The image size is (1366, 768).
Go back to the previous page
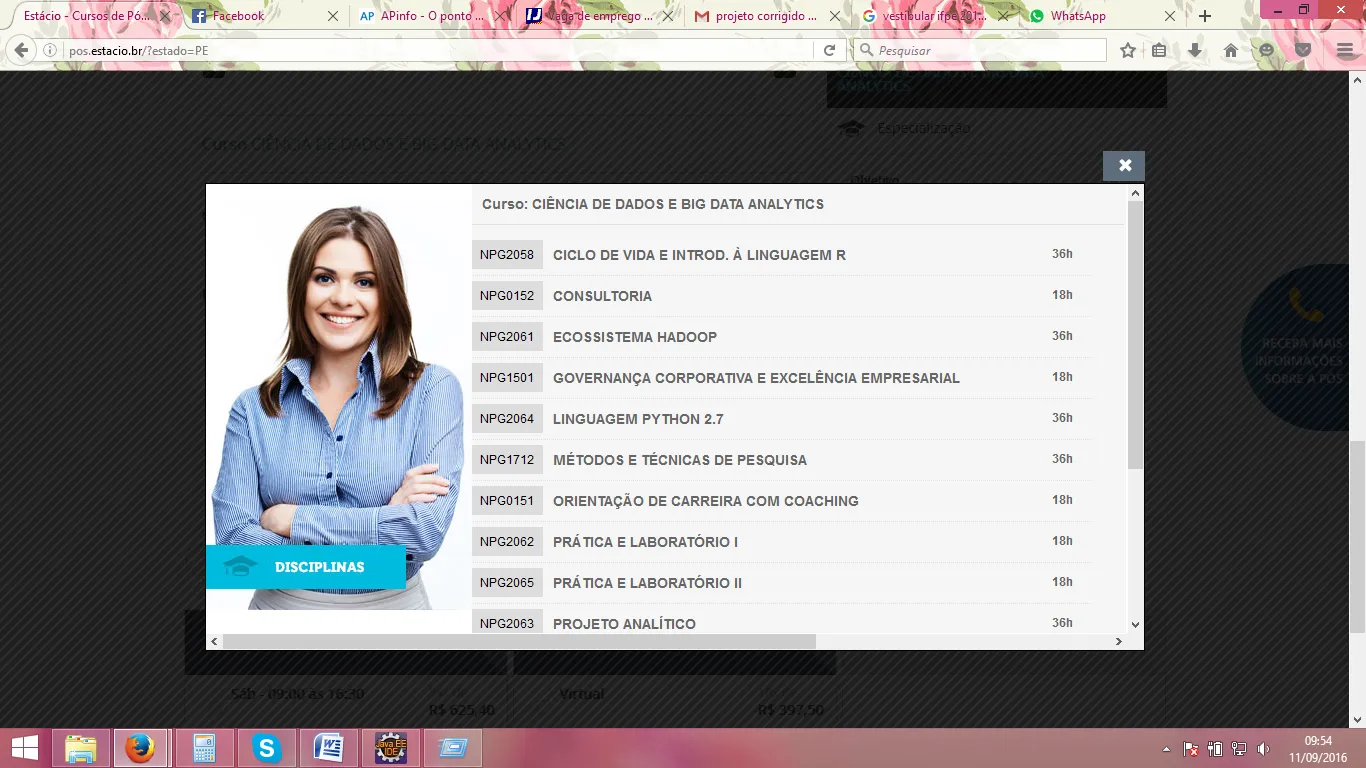click(21, 50)
